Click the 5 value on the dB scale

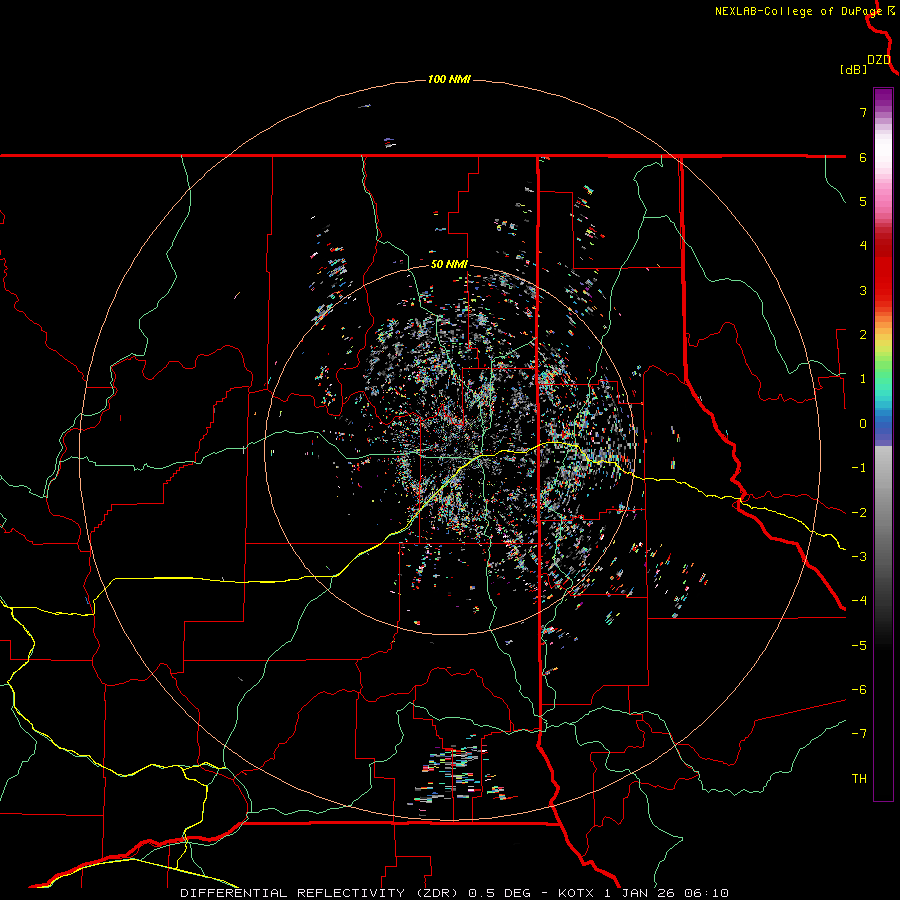click(x=863, y=201)
